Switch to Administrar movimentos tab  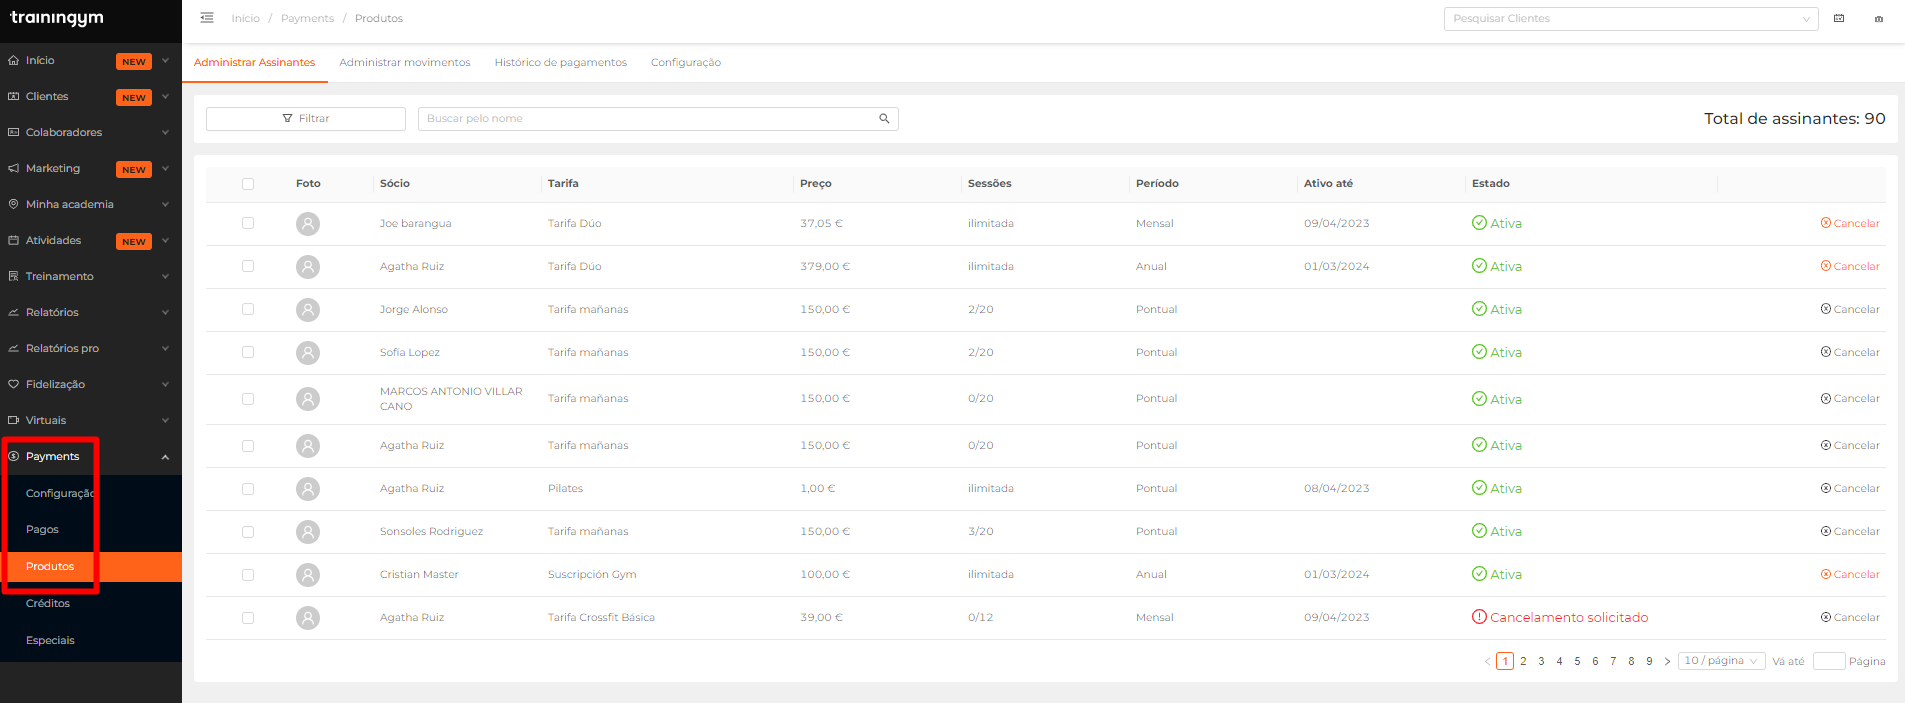point(404,62)
